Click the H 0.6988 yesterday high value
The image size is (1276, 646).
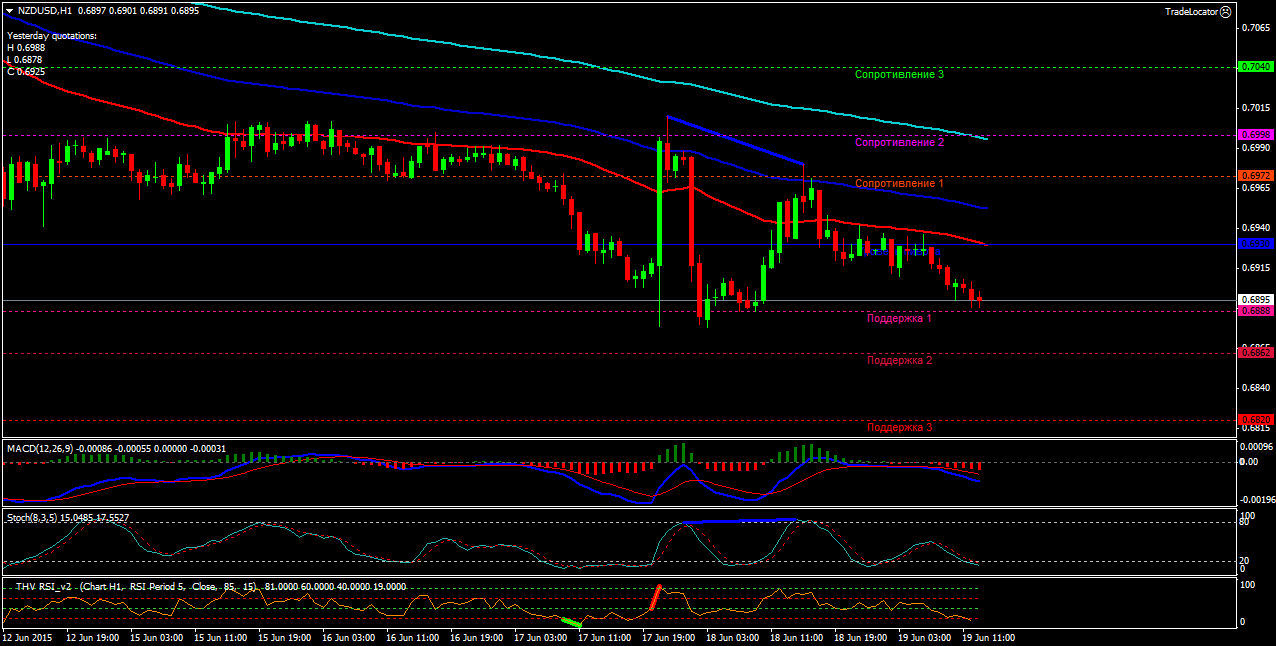coord(26,48)
